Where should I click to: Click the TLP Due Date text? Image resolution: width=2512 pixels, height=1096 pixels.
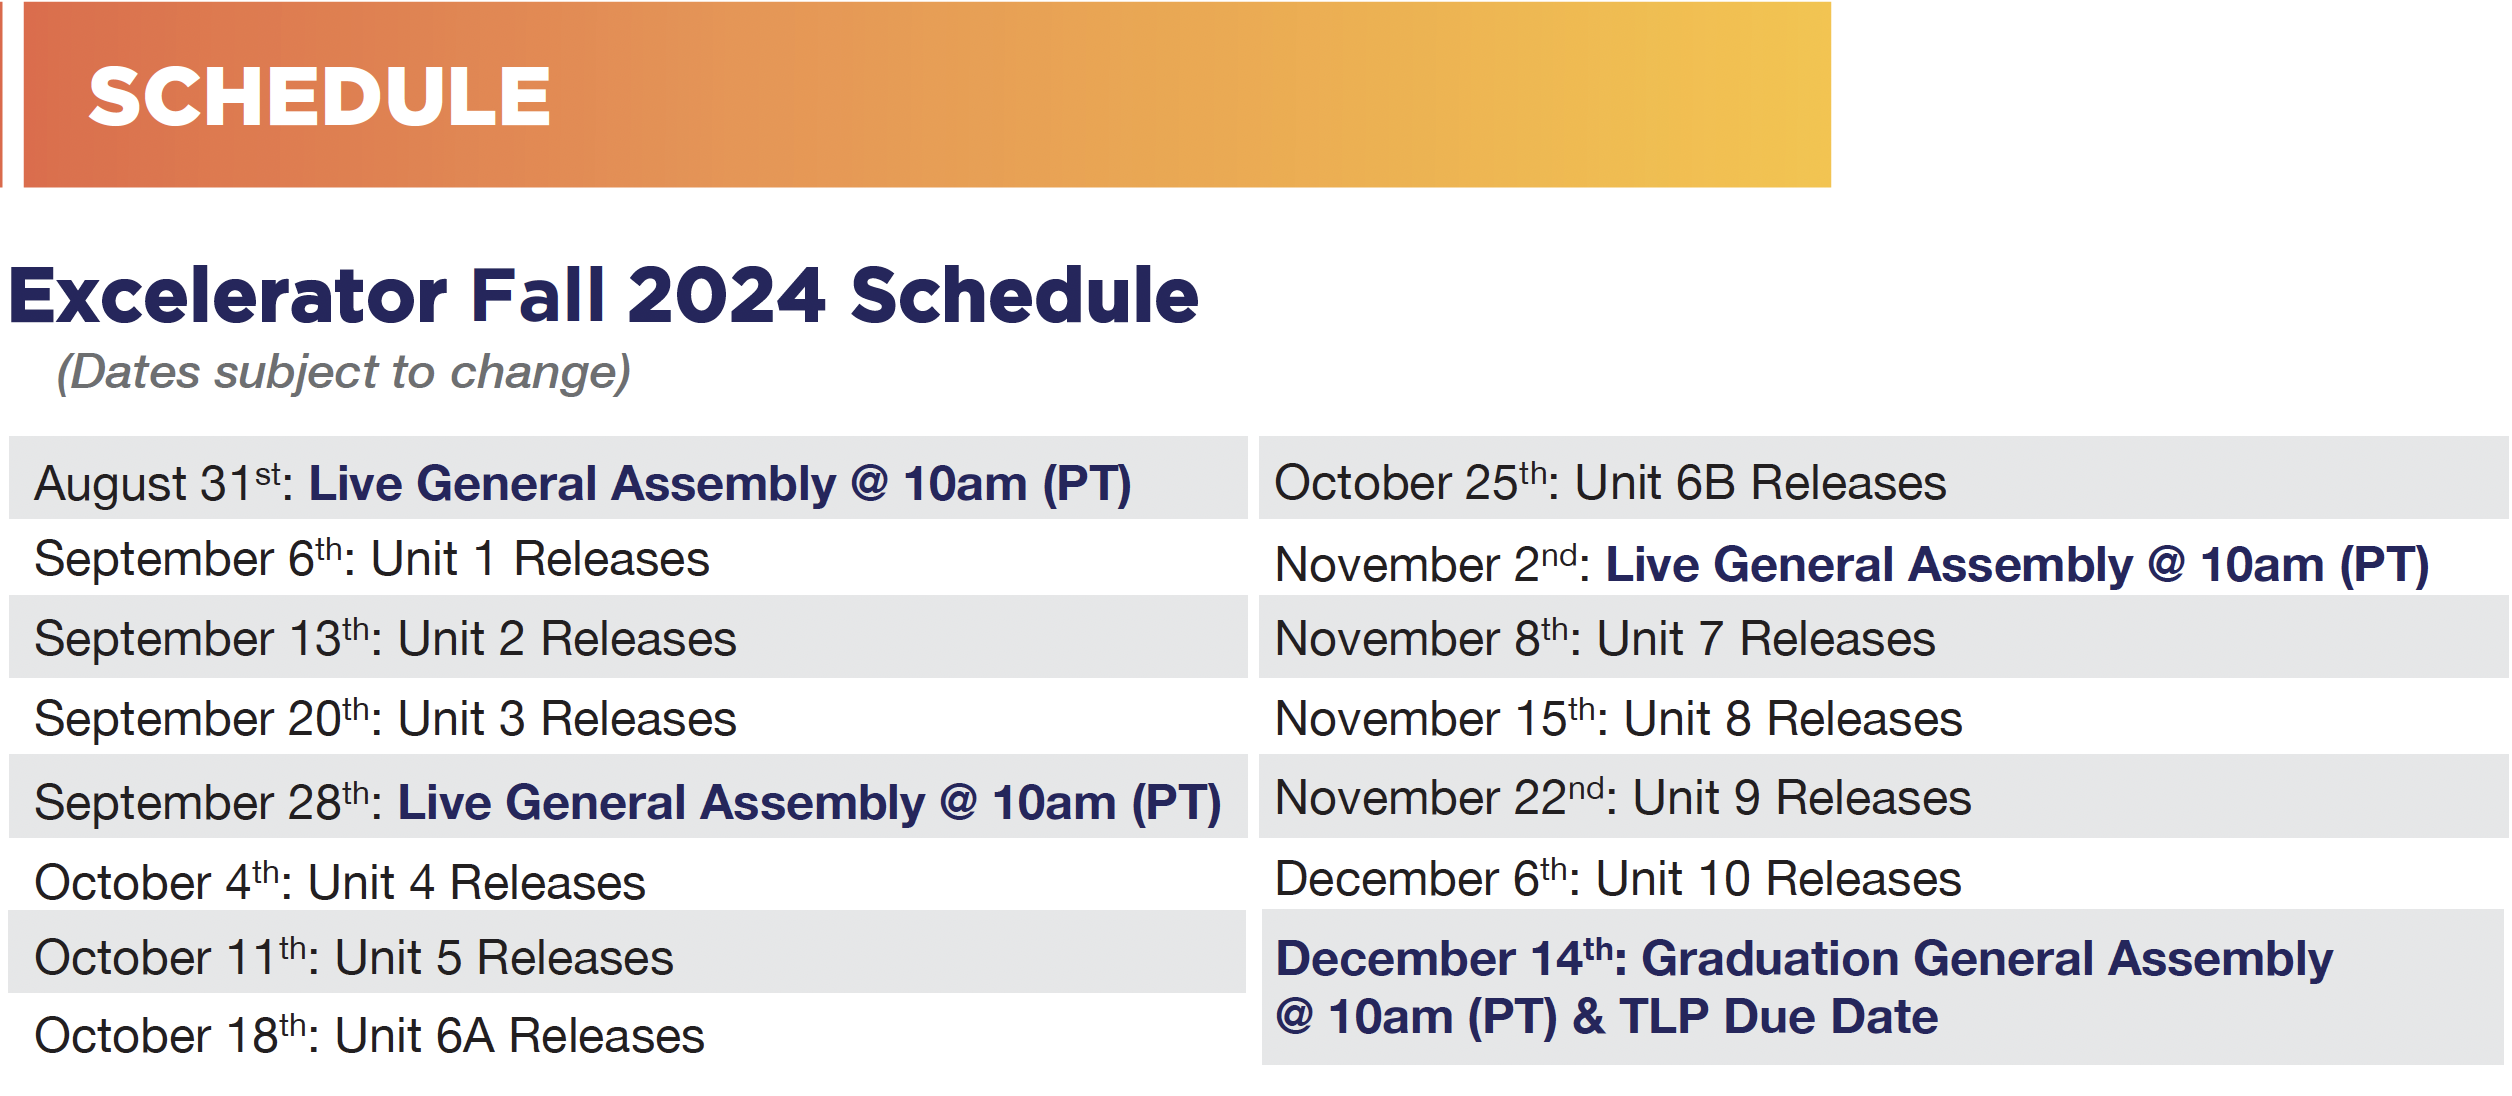(1778, 1017)
